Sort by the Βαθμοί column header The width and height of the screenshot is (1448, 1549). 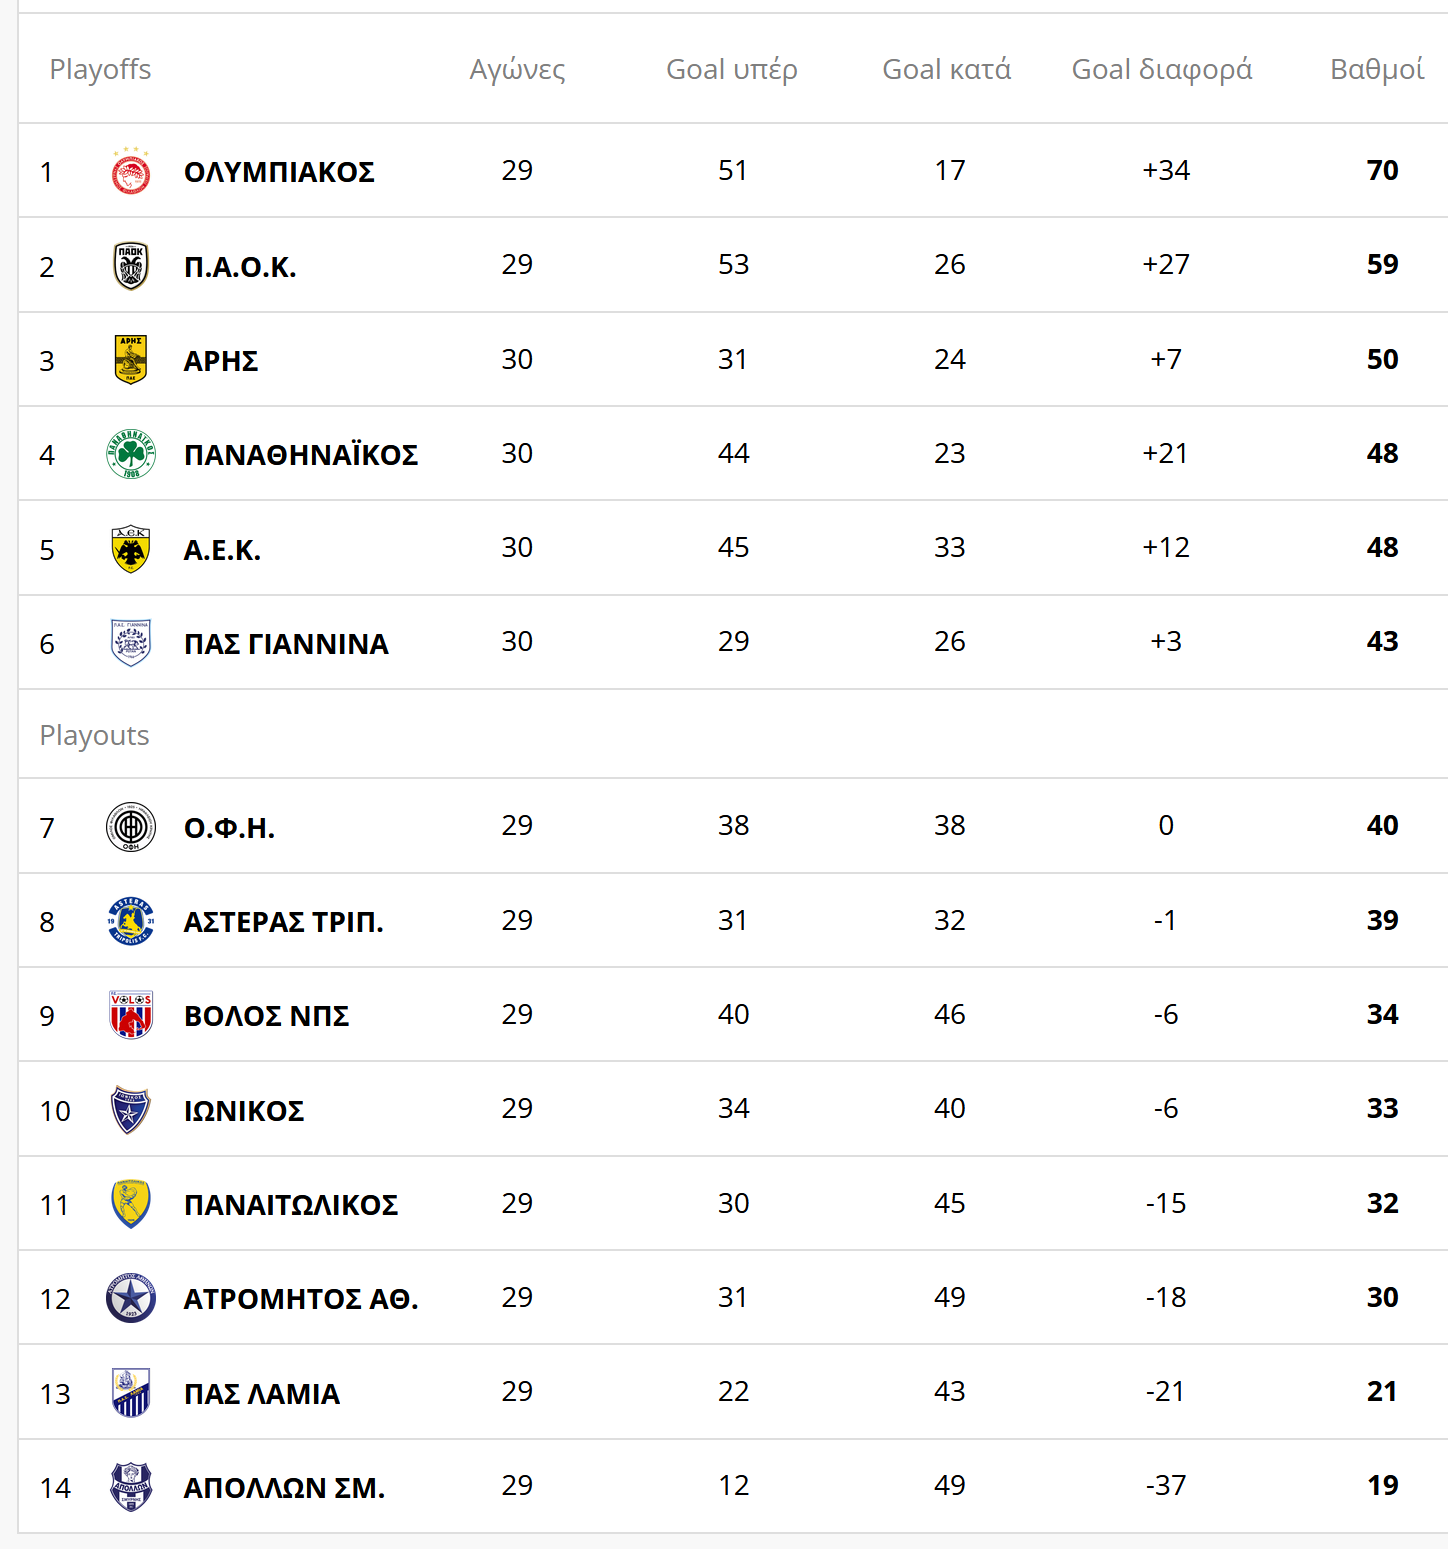1376,69
